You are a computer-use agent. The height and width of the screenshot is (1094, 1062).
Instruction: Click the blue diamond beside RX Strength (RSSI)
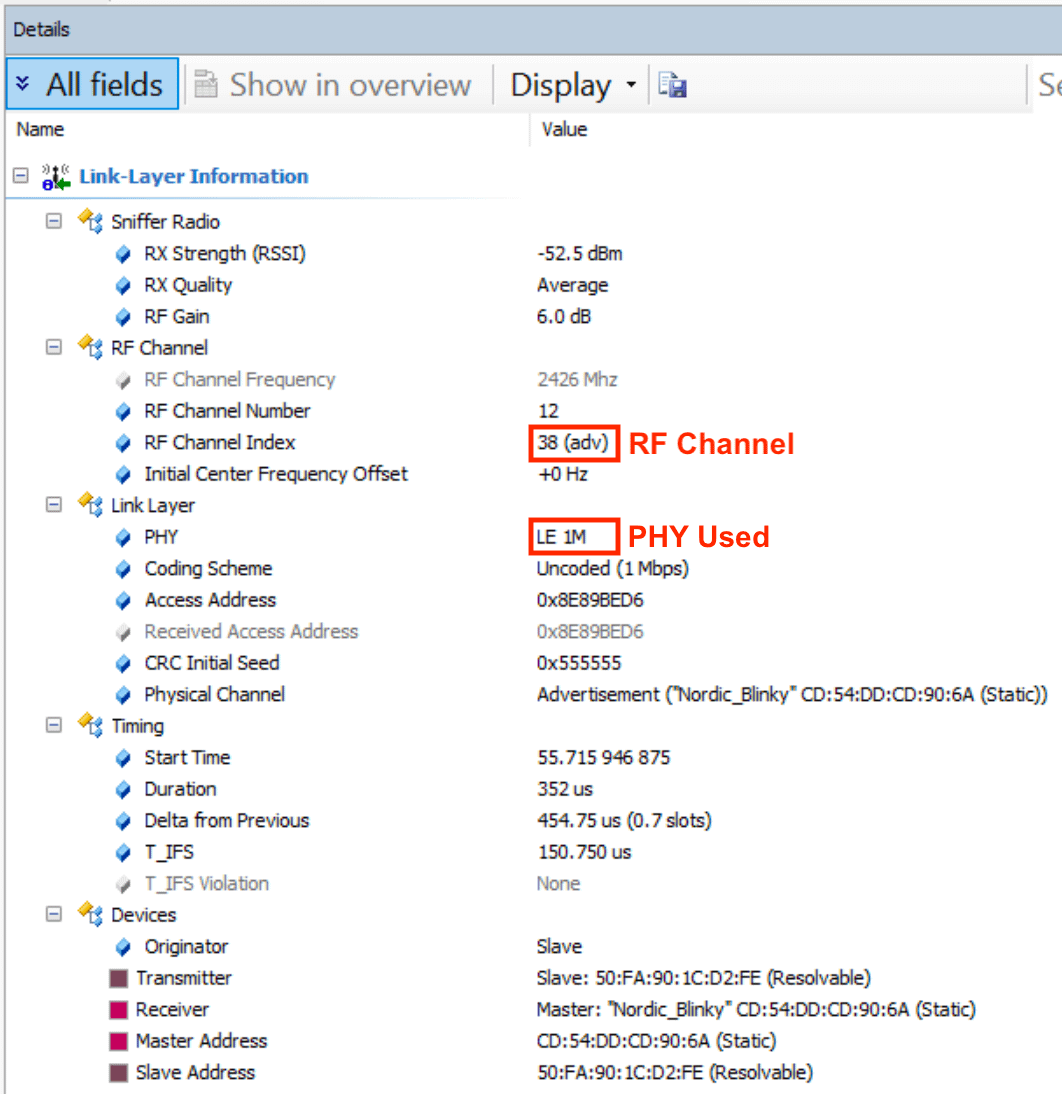(122, 253)
